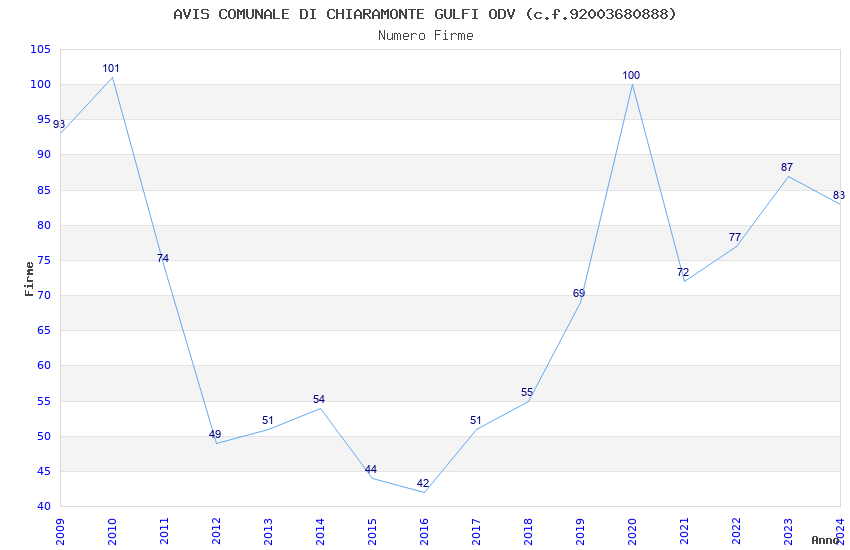Click the x-axis year label 2019
Screen dimensions: 850x550
coord(580,531)
